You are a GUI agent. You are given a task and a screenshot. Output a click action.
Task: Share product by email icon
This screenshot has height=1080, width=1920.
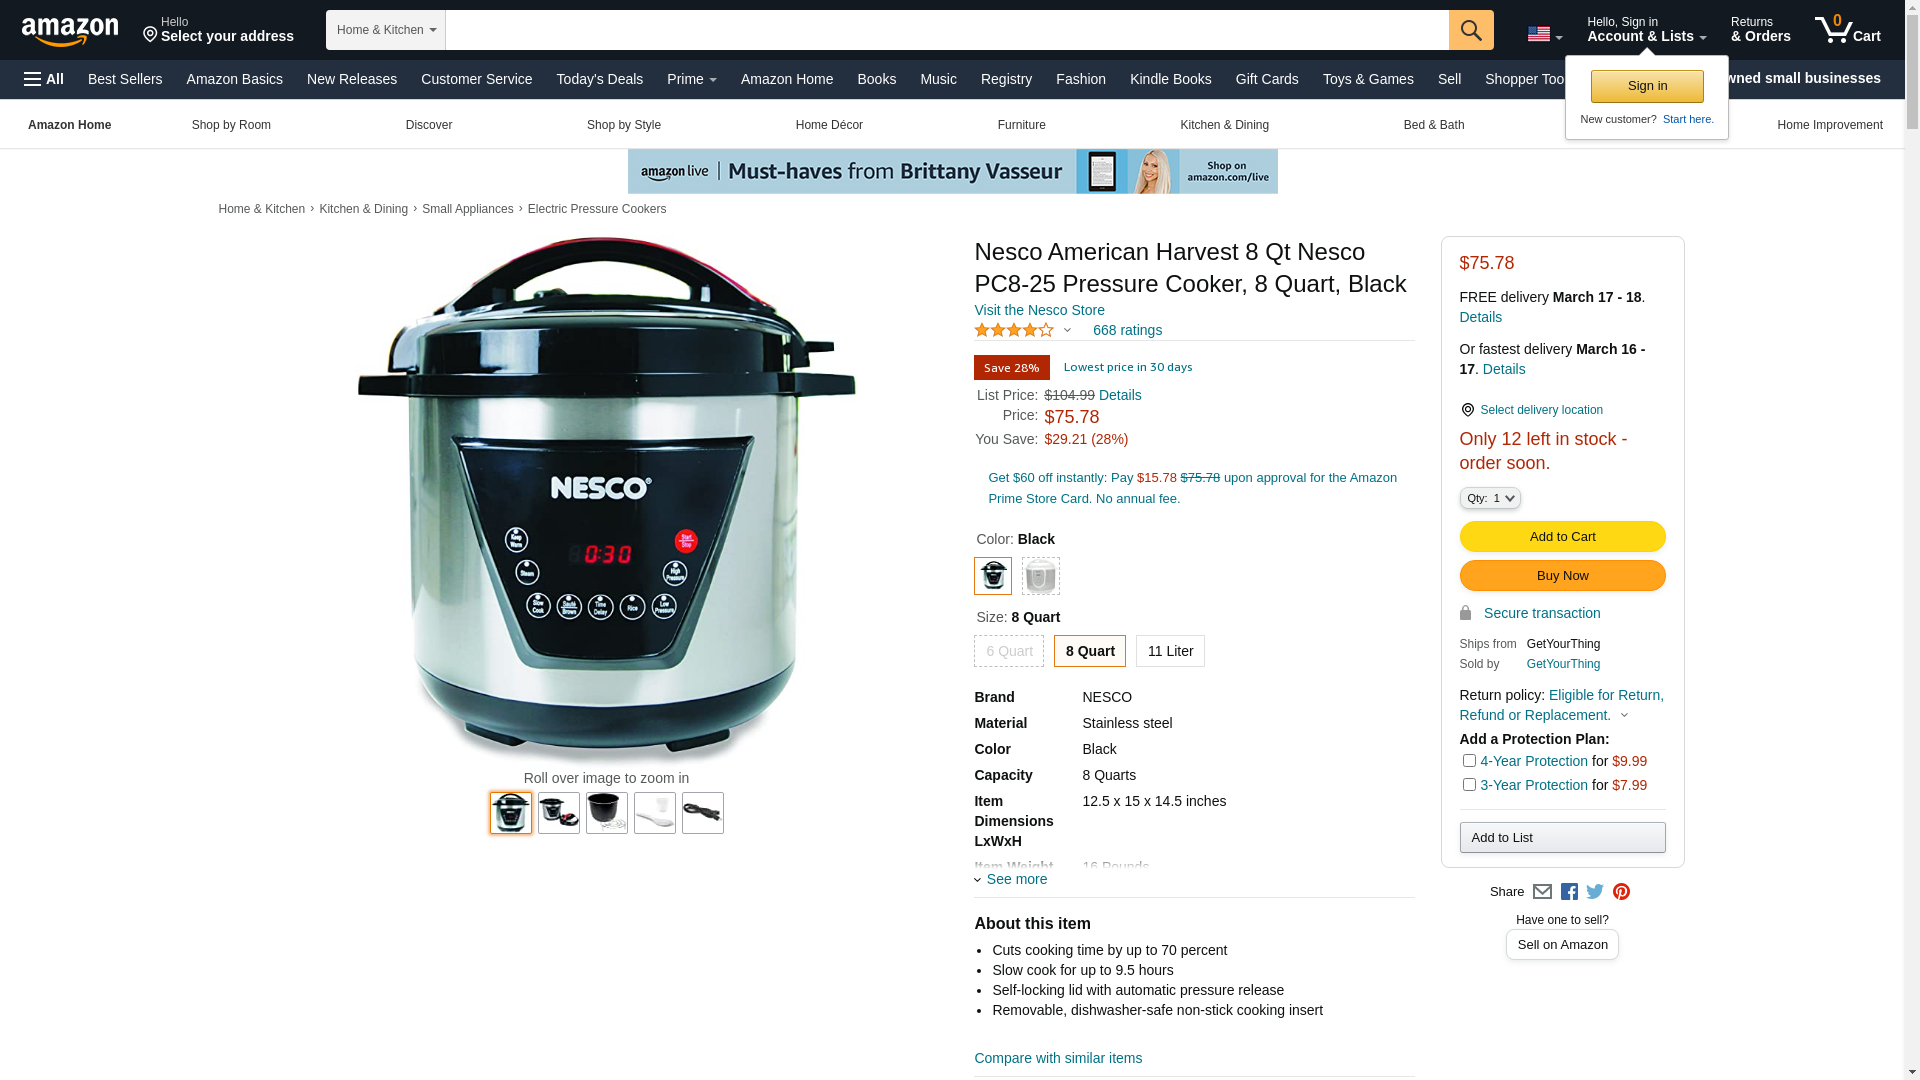click(x=1542, y=892)
